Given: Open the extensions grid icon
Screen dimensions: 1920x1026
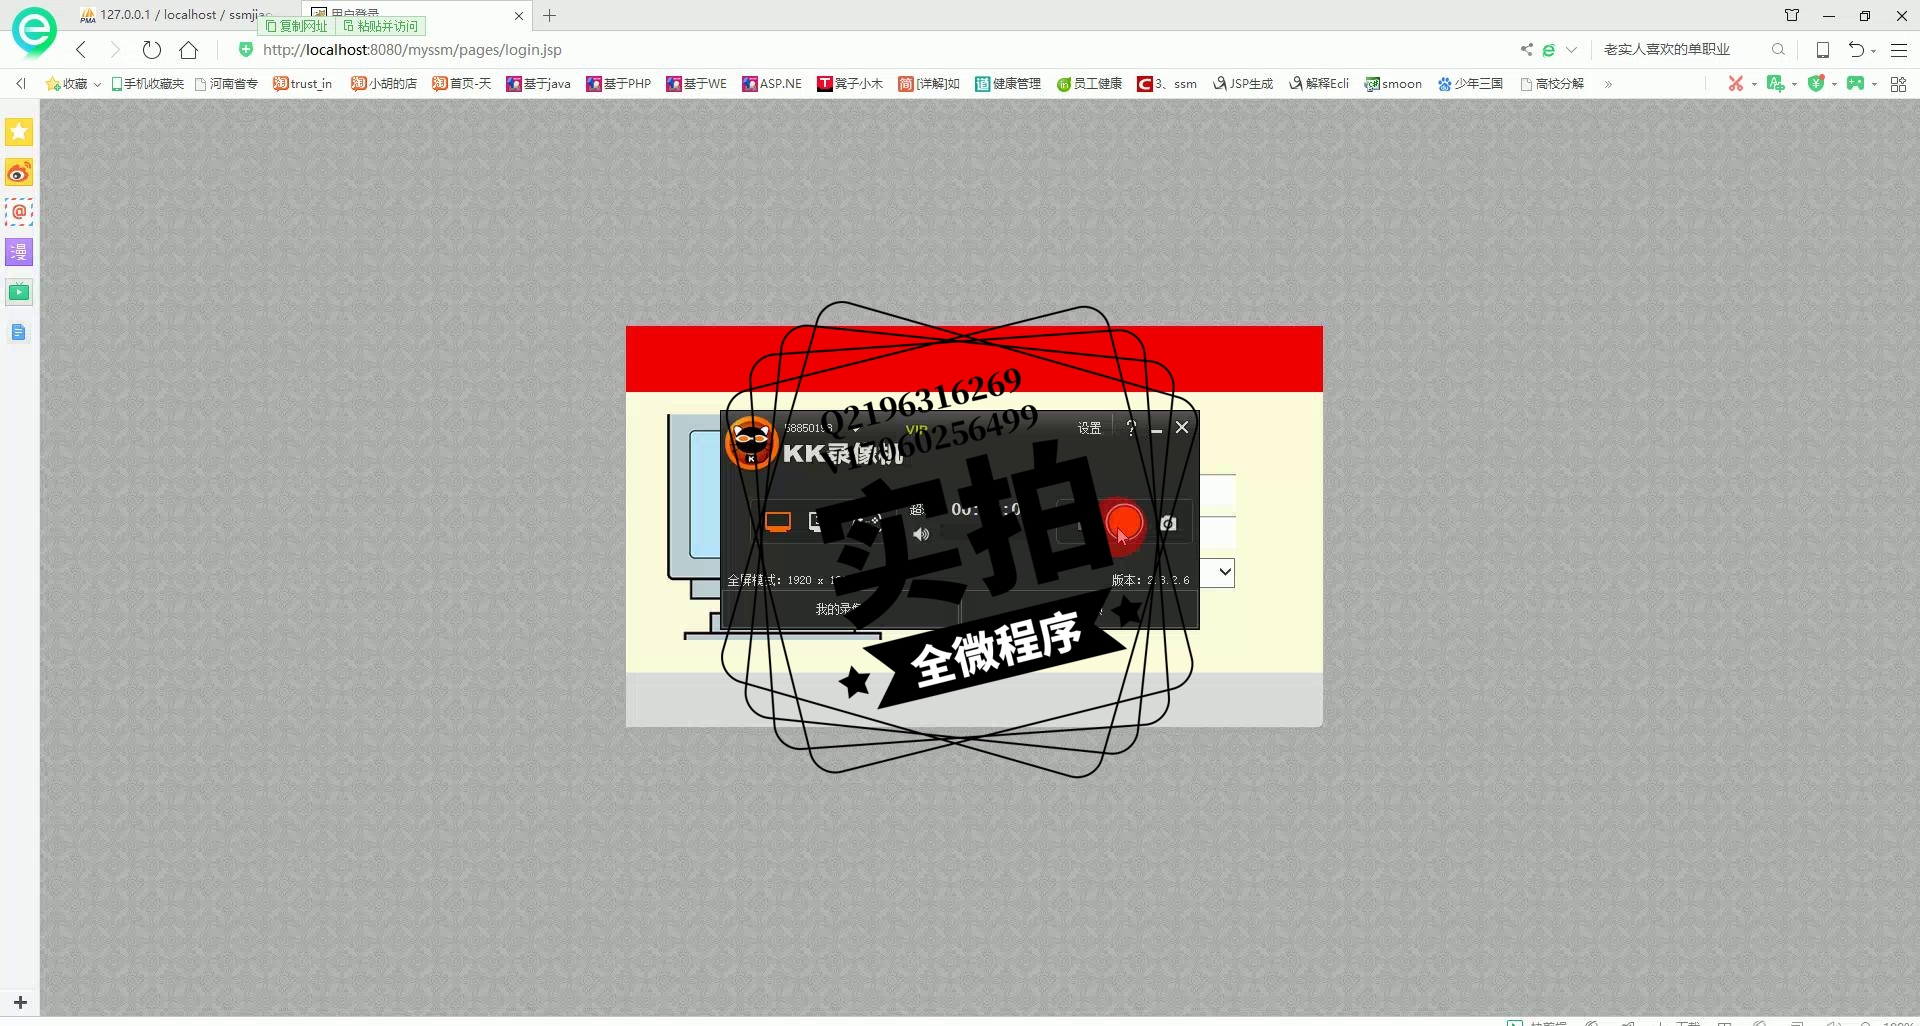Looking at the screenshot, I should [1898, 84].
